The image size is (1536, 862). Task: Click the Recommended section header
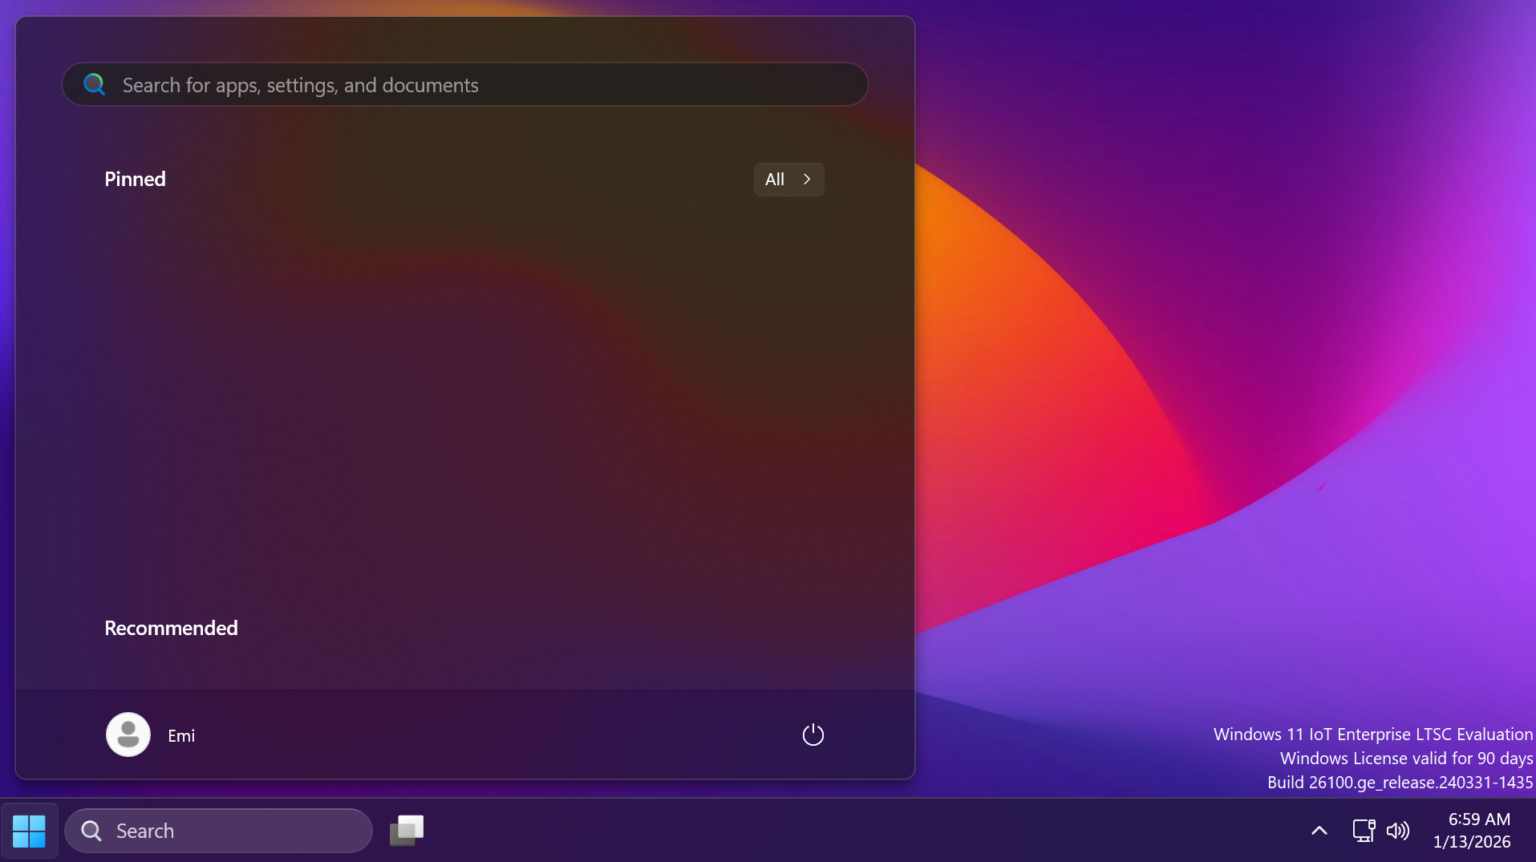(171, 627)
